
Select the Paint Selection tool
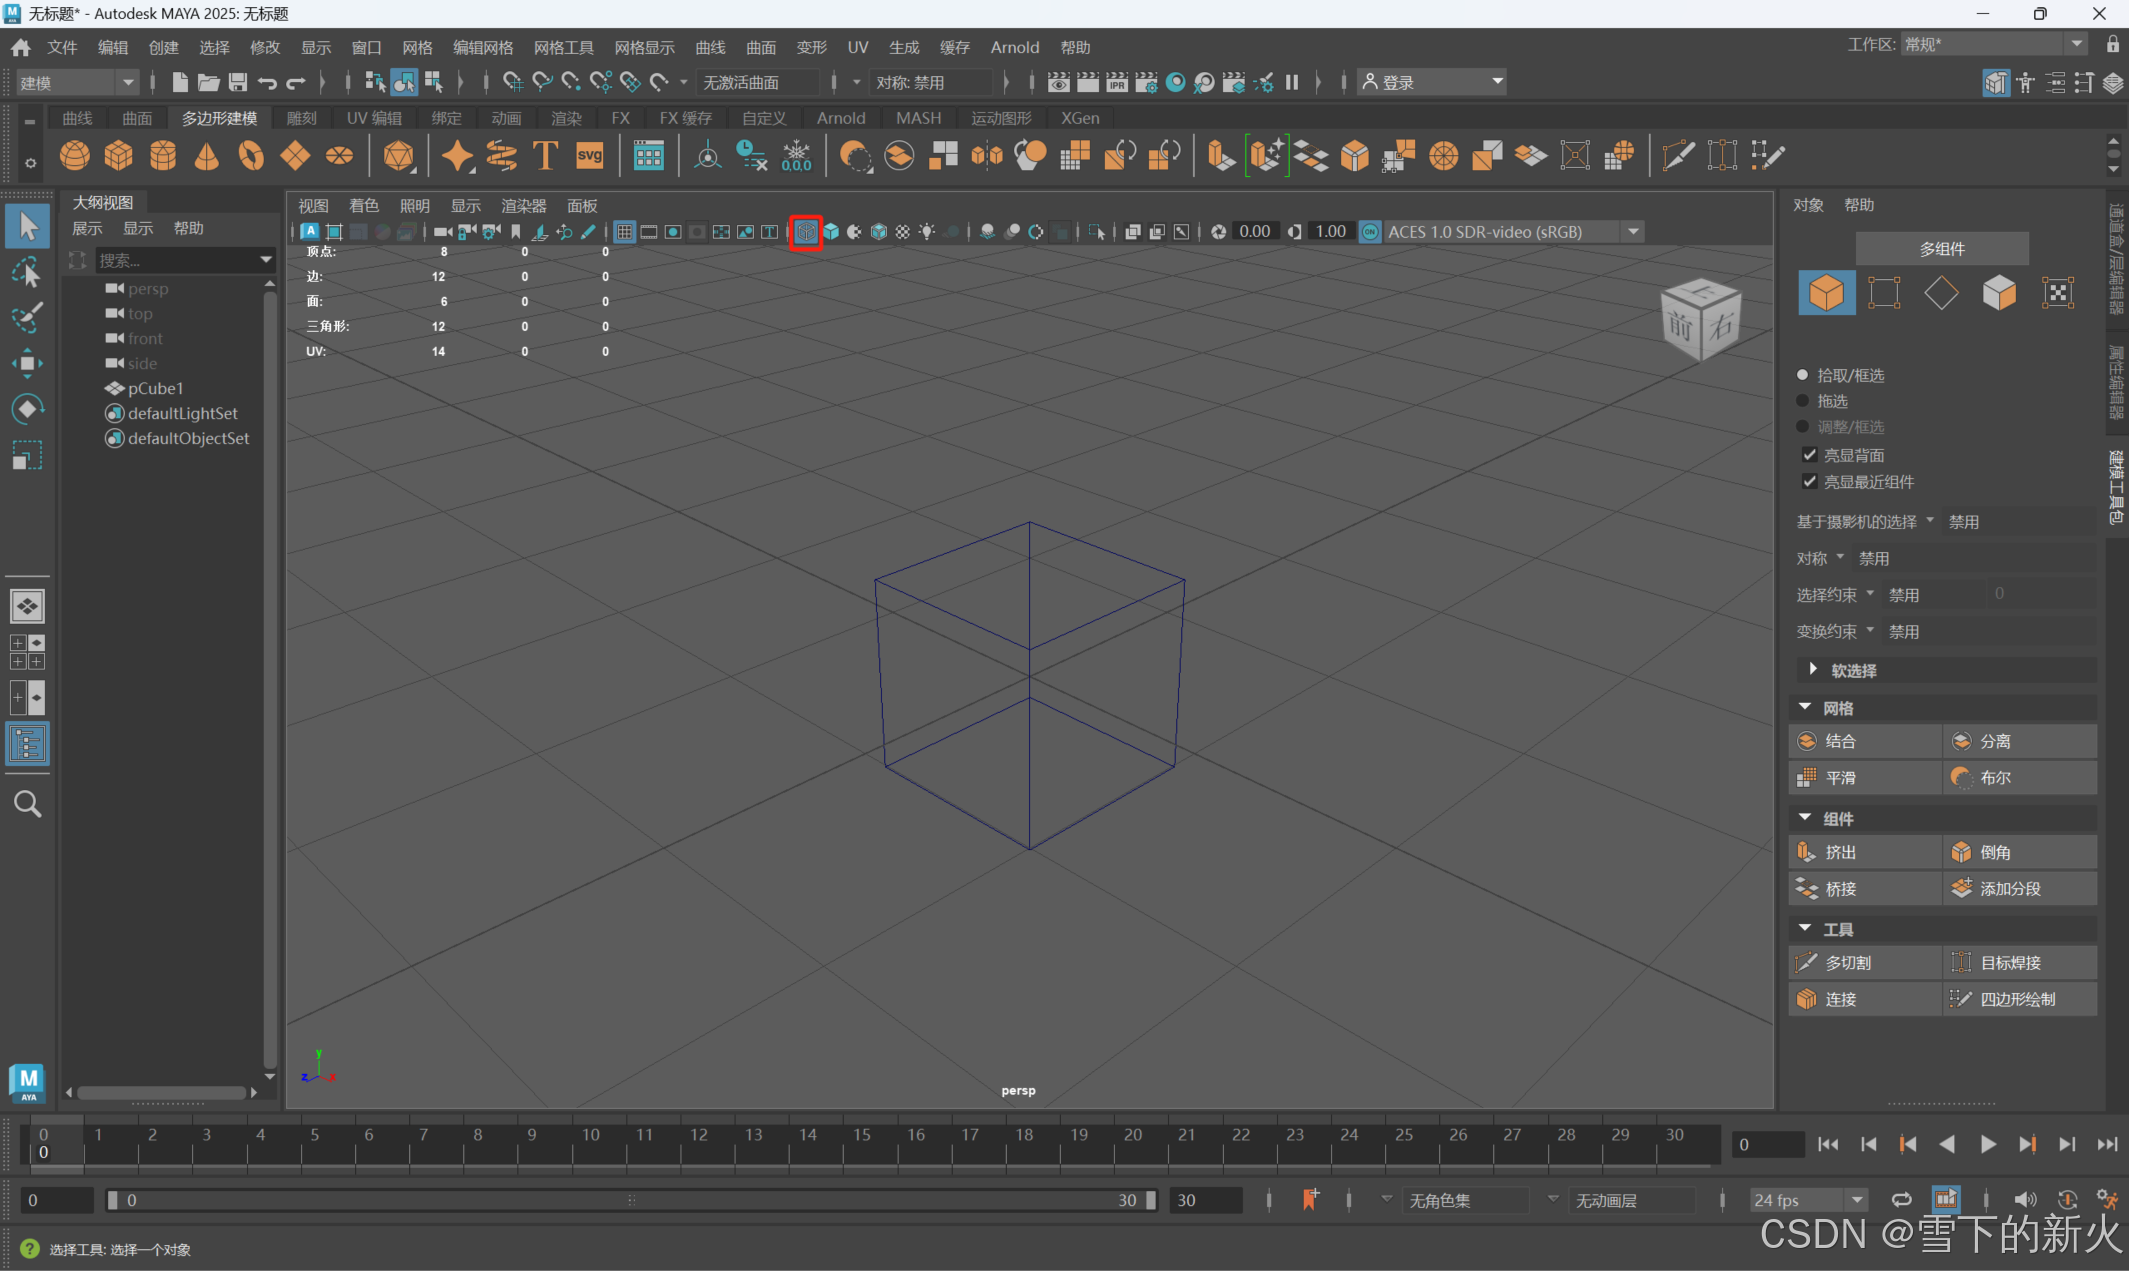pyautogui.click(x=27, y=317)
